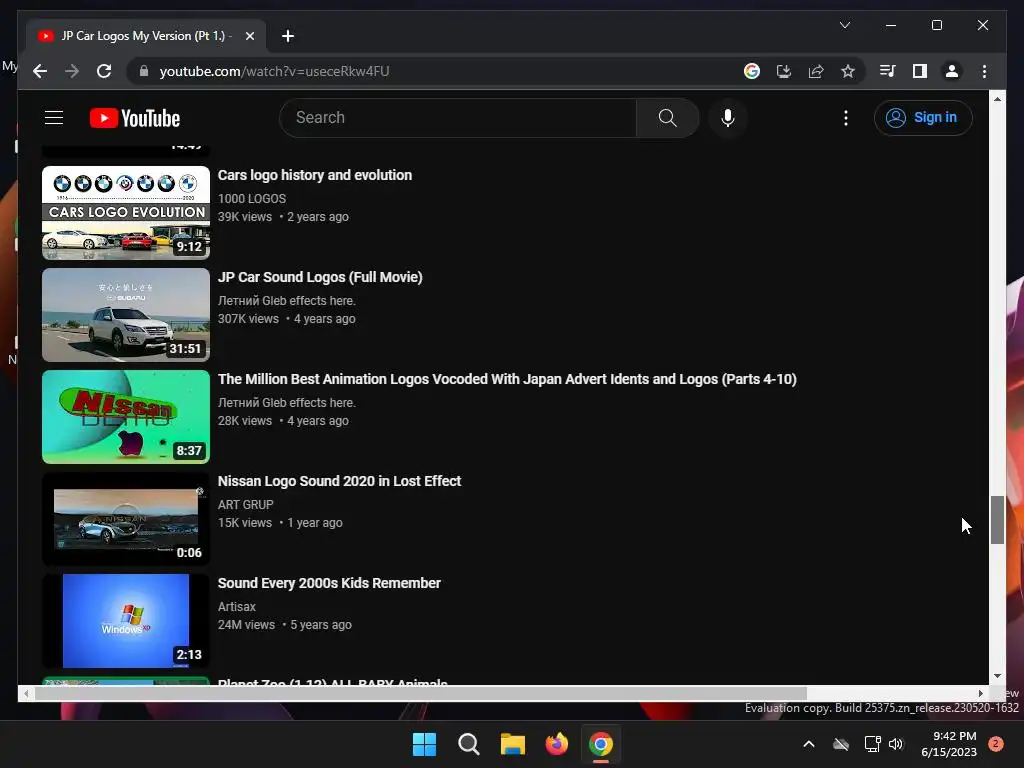The height and width of the screenshot is (768, 1024).
Task: Click the browser forward arrow
Action: 72,71
